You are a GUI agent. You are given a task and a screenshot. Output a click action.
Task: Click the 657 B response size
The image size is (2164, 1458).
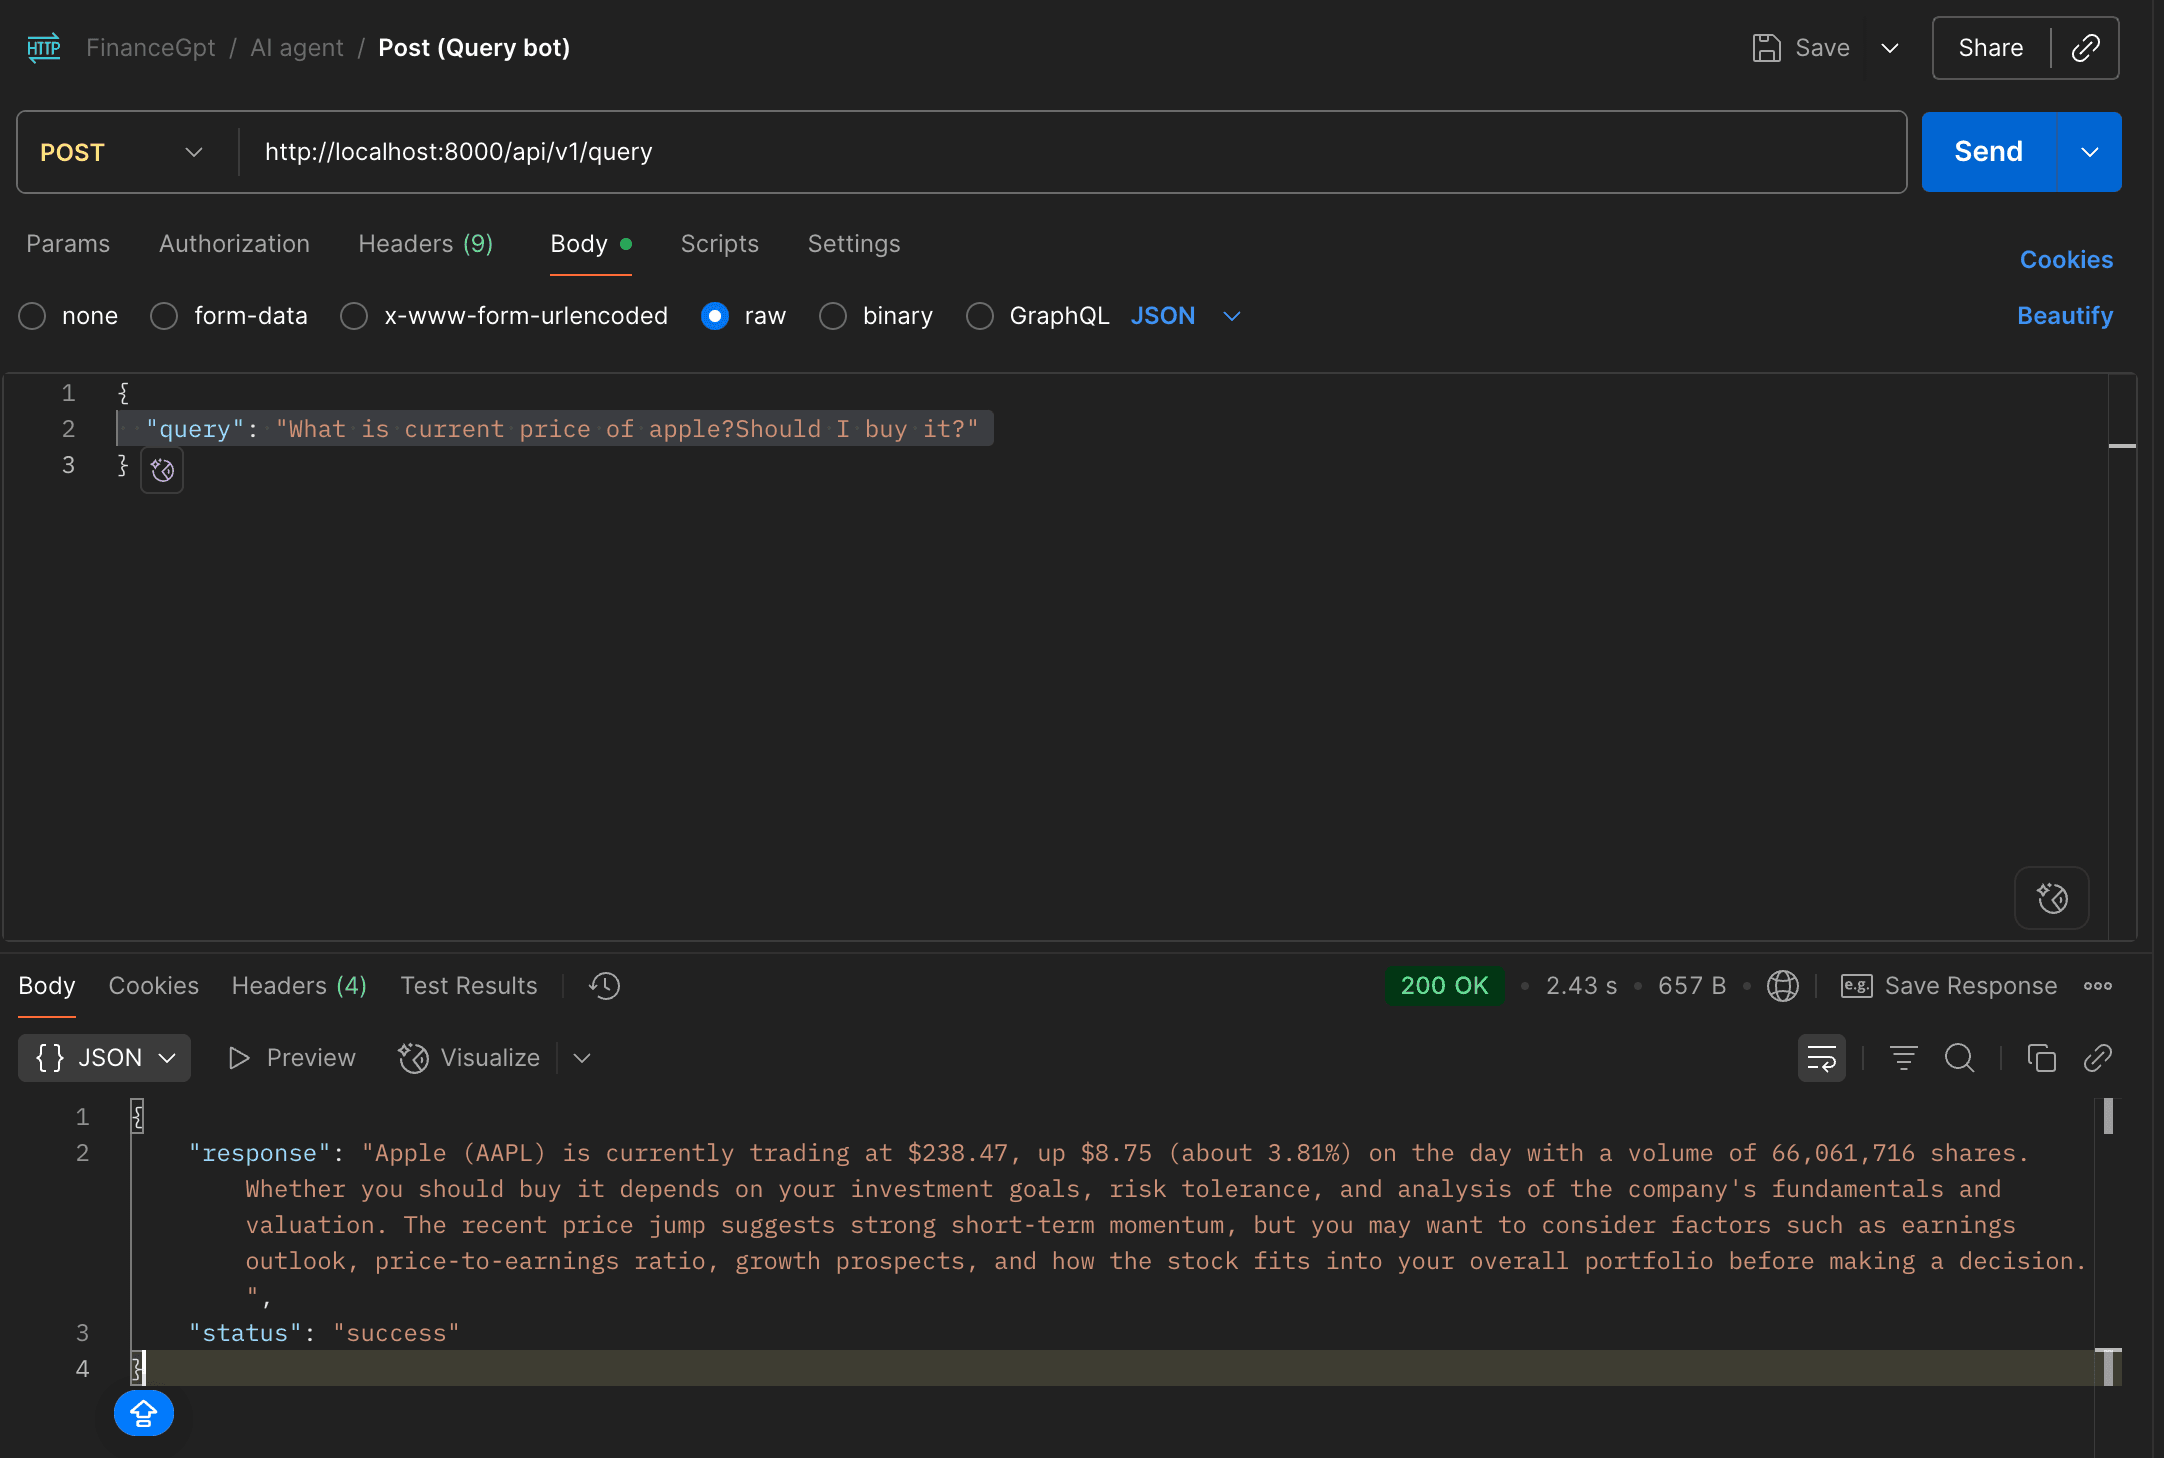1692,986
